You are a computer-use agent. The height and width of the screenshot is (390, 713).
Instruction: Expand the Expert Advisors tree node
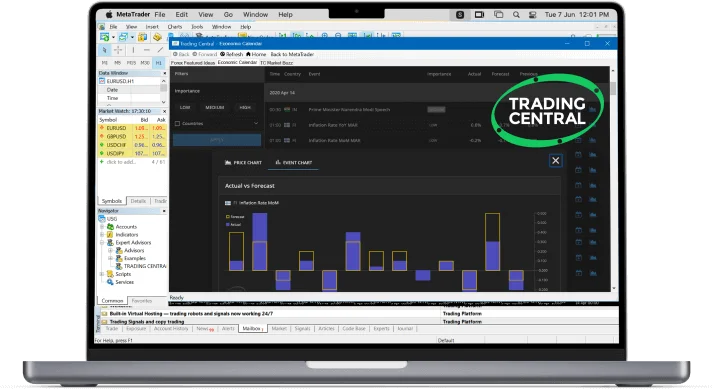pyautogui.click(x=102, y=243)
